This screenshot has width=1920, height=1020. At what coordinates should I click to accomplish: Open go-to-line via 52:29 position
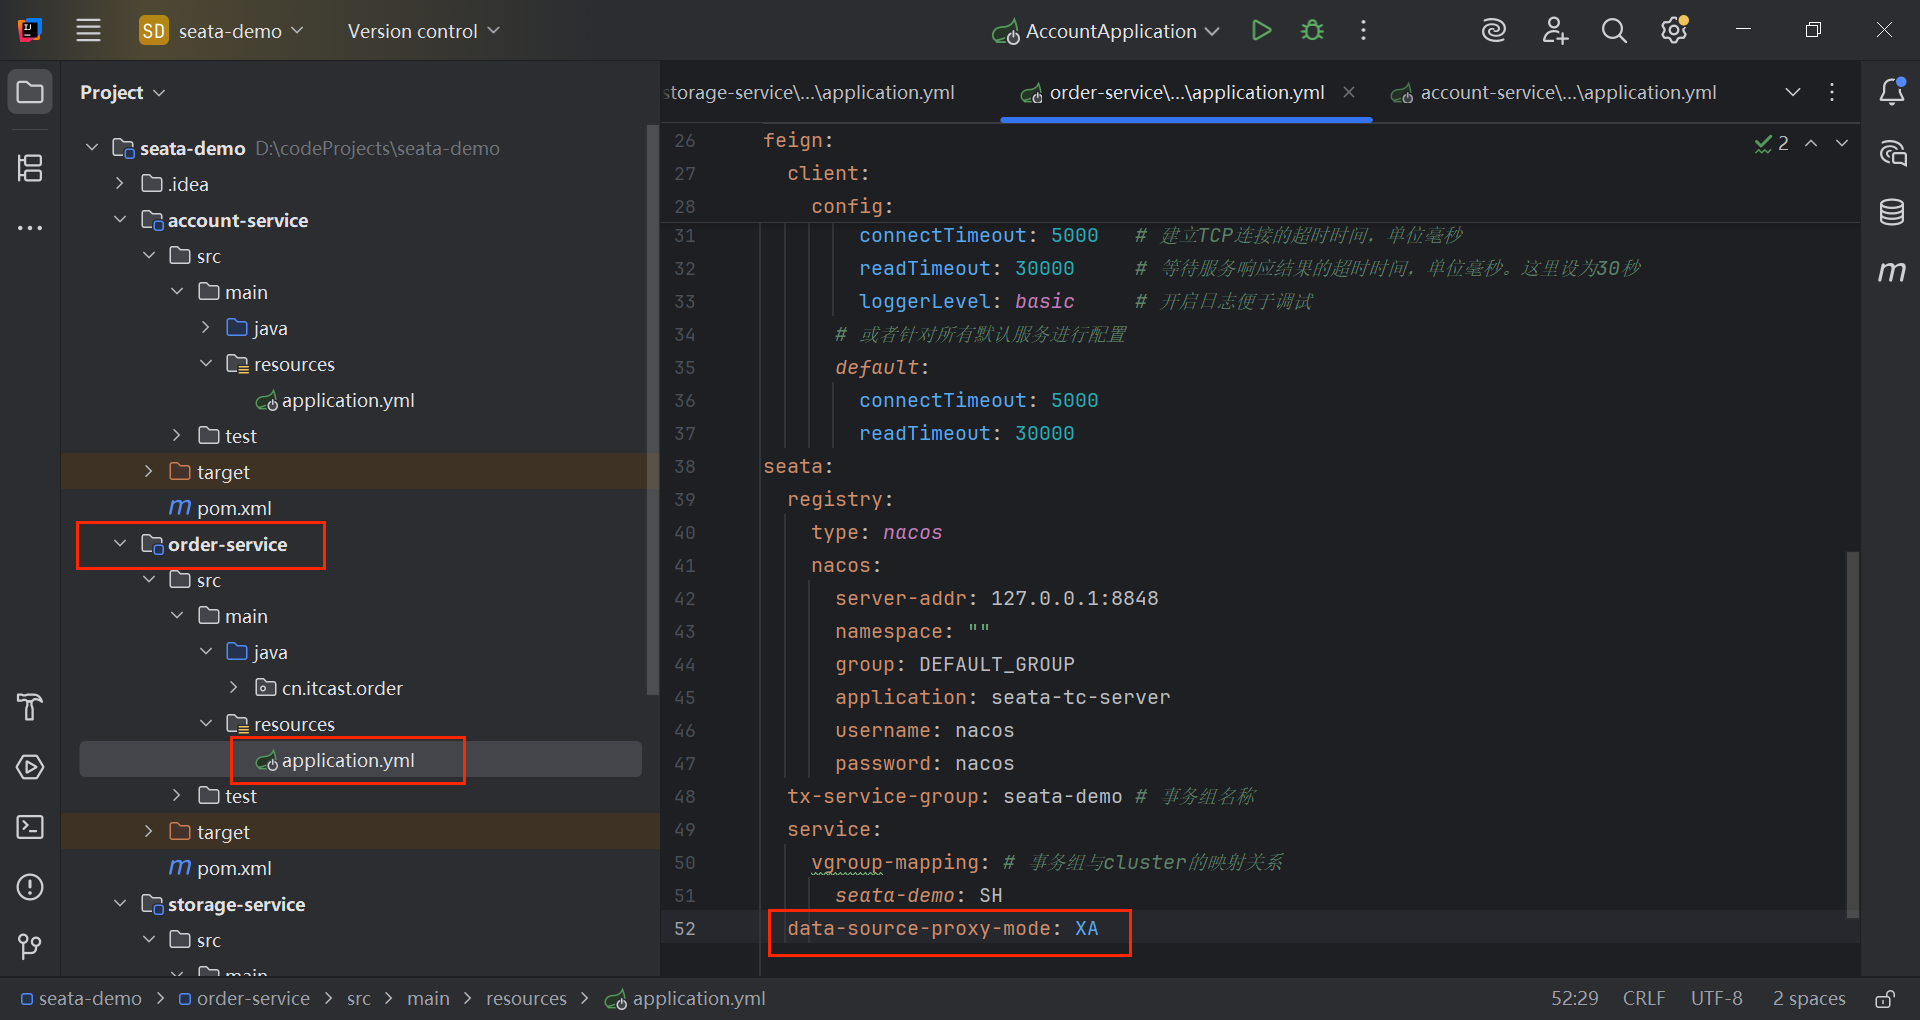tap(1574, 998)
